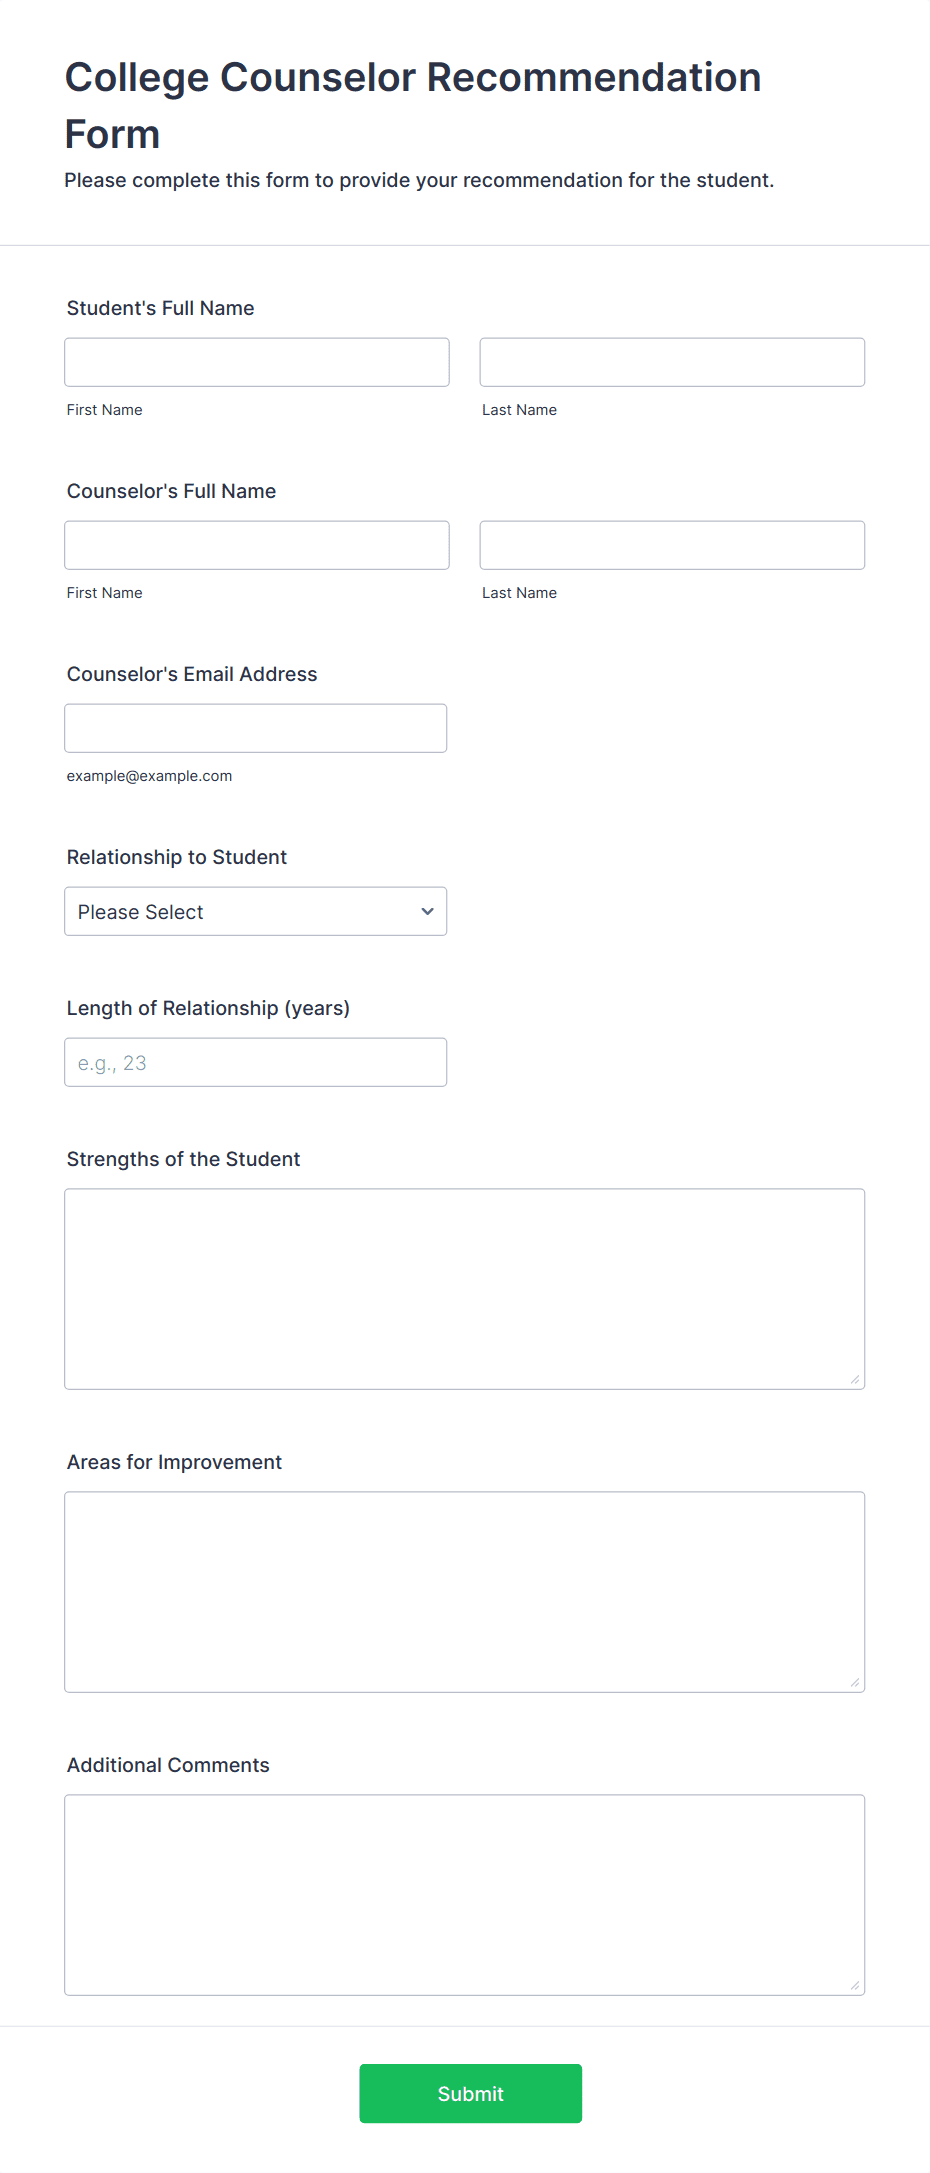Viewport: 930px width, 2173px height.
Task: Focus the counselor's Last Name input
Action: click(x=672, y=545)
